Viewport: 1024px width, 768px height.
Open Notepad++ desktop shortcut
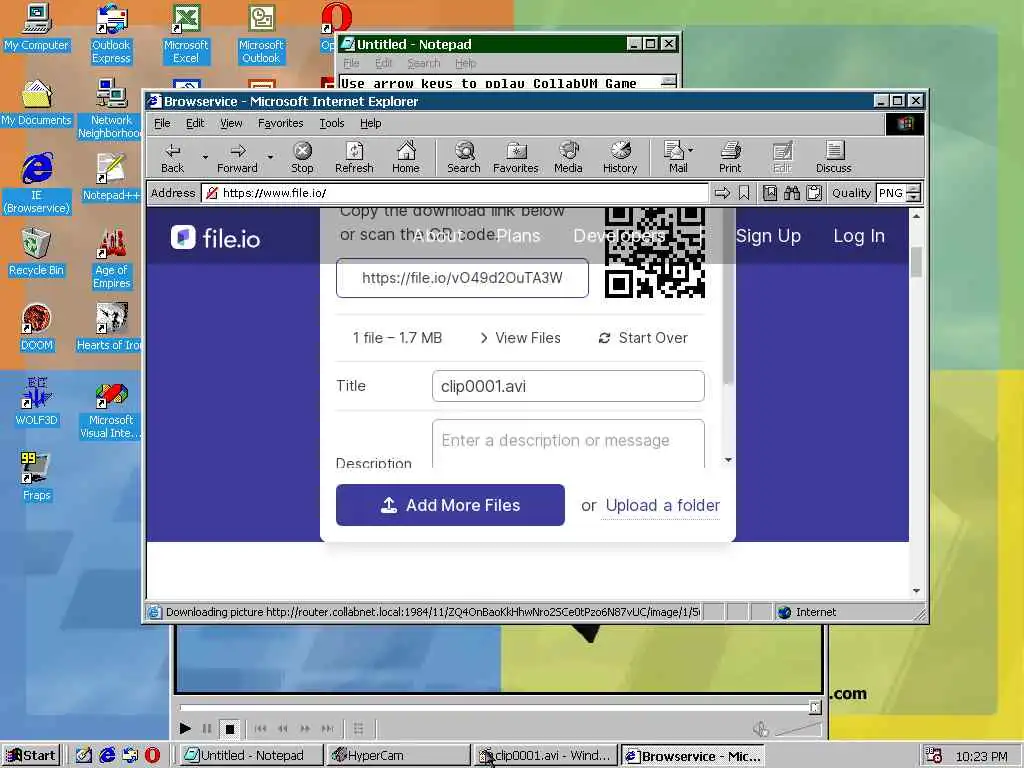(111, 177)
